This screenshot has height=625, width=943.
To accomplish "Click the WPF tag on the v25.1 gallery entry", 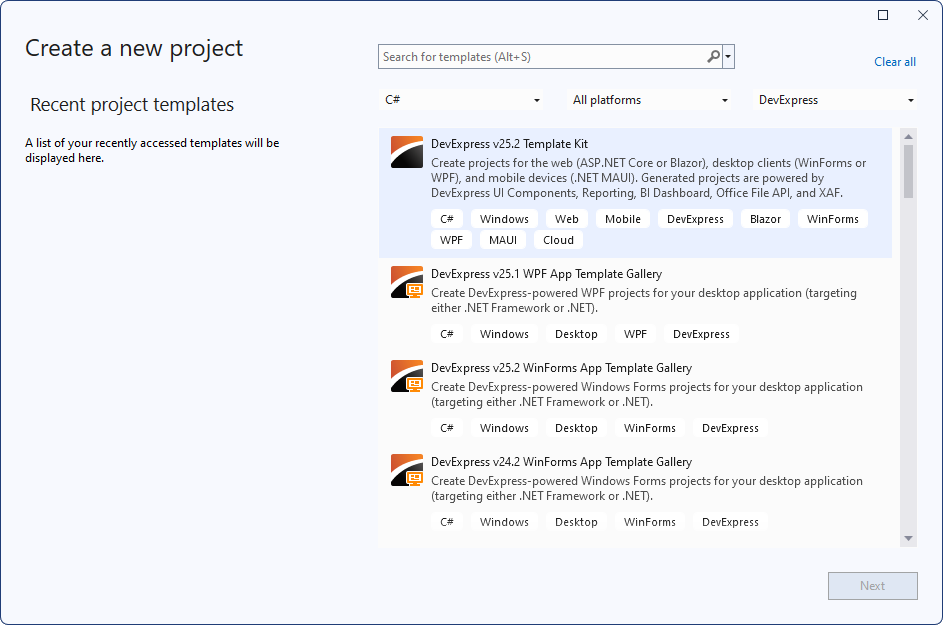I will (x=635, y=333).
